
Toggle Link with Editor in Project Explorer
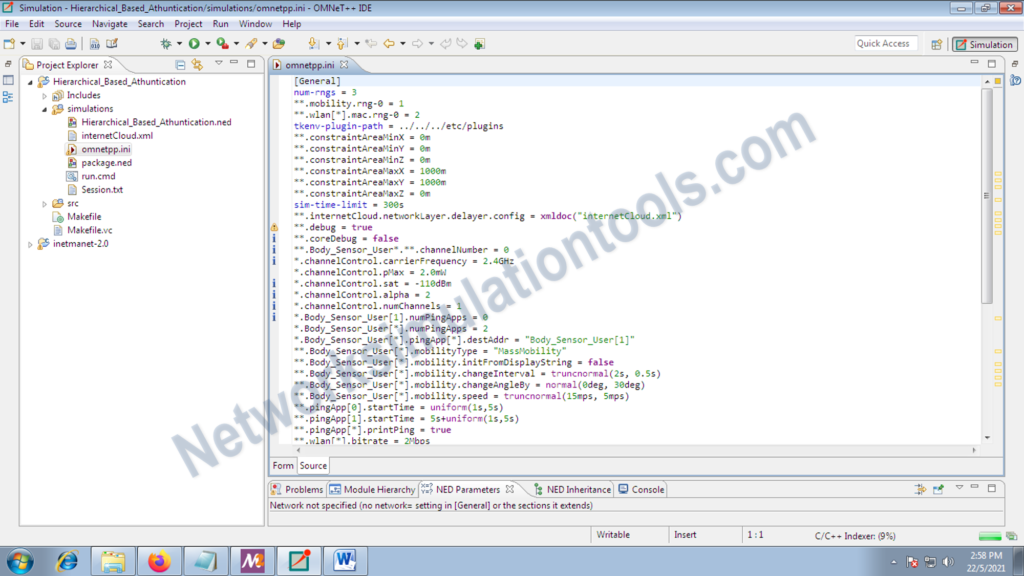tap(198, 63)
